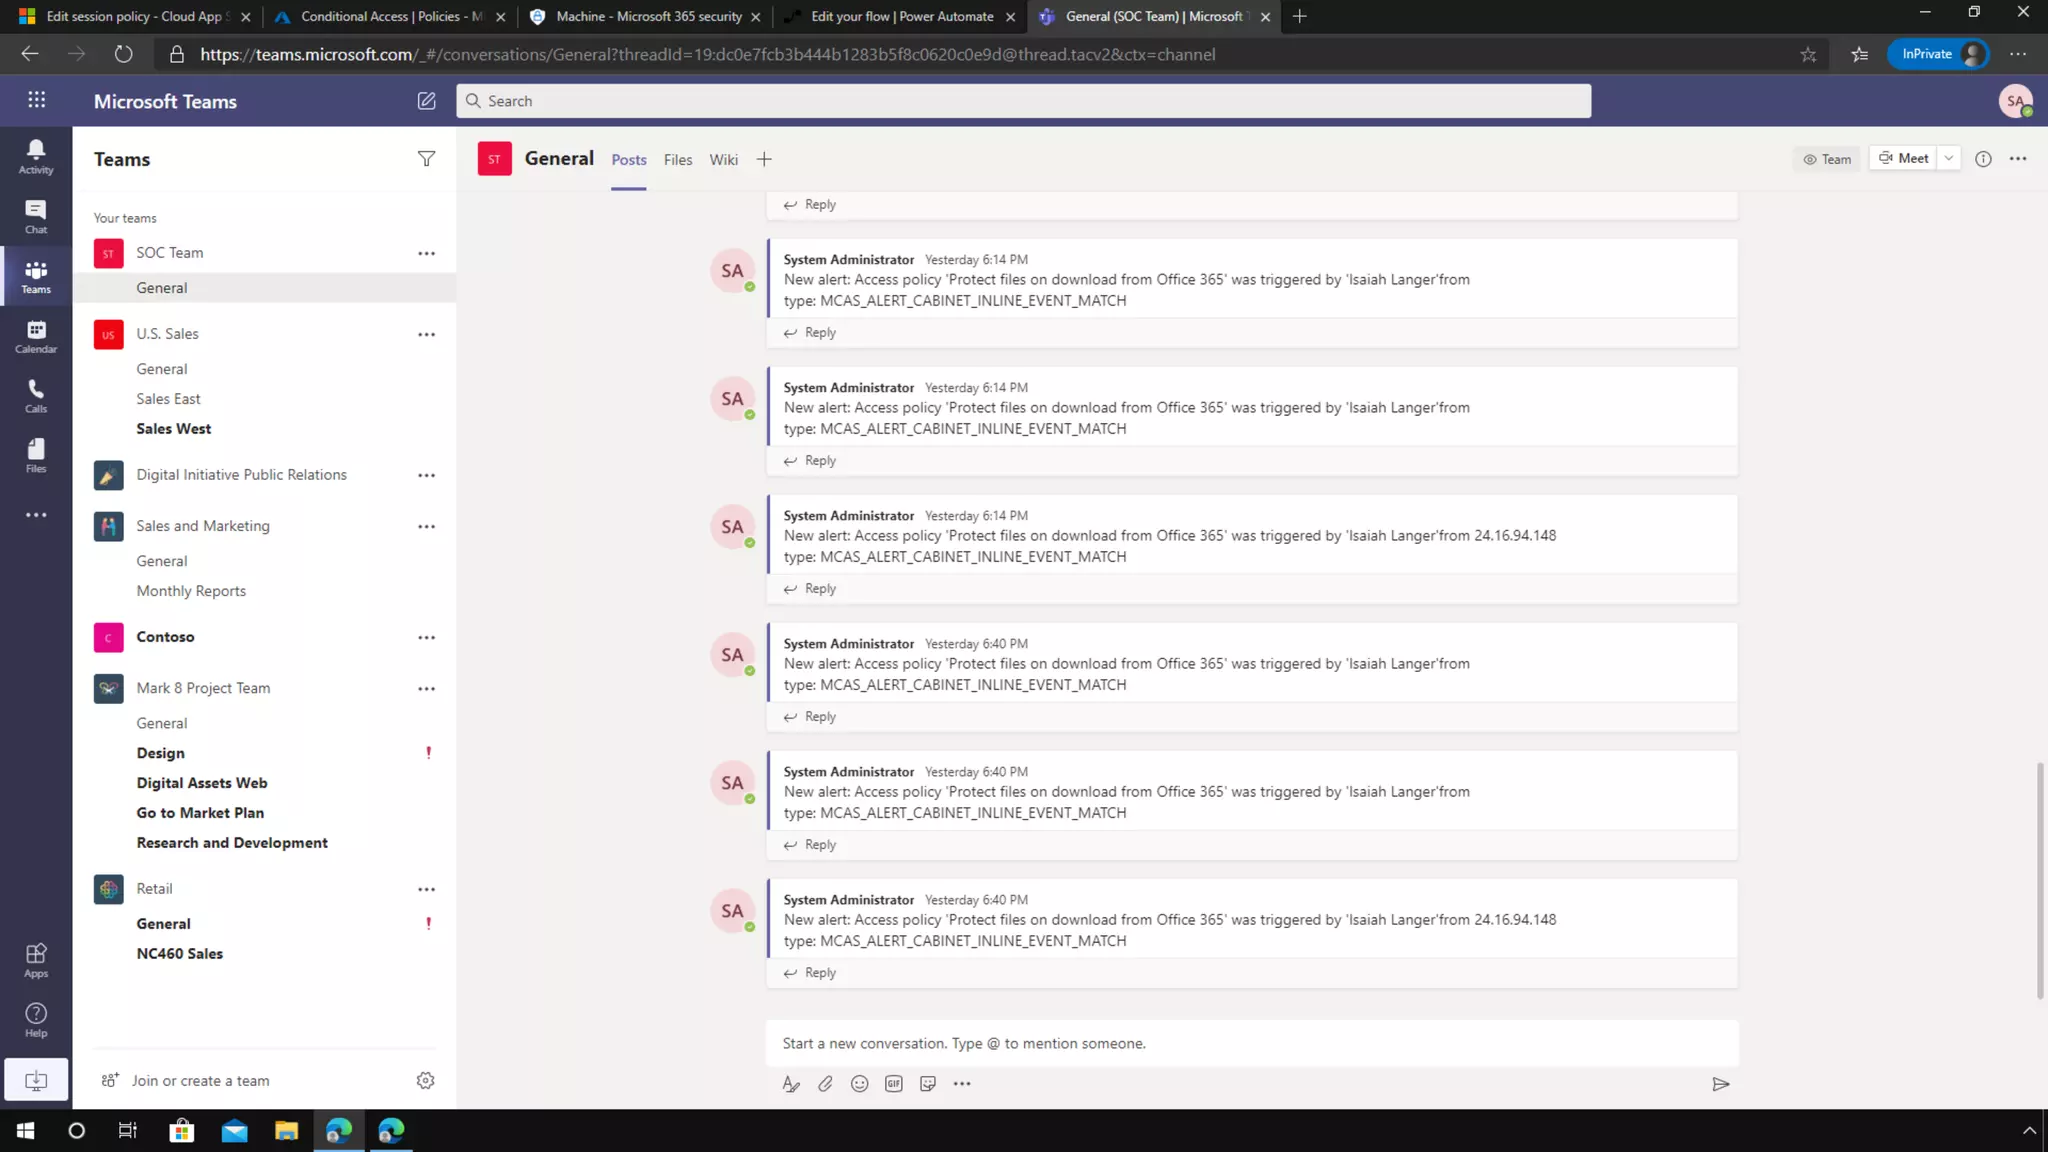Open more options for U.S. Sales
This screenshot has height=1152, width=2048.
[x=426, y=334]
